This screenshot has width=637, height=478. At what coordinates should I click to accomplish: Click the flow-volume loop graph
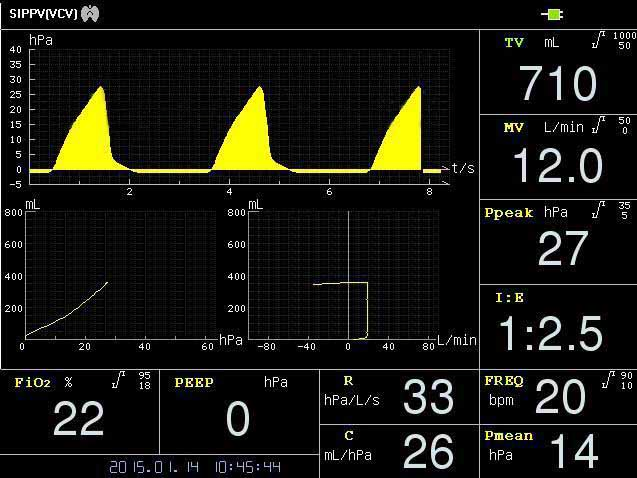[x=344, y=275]
